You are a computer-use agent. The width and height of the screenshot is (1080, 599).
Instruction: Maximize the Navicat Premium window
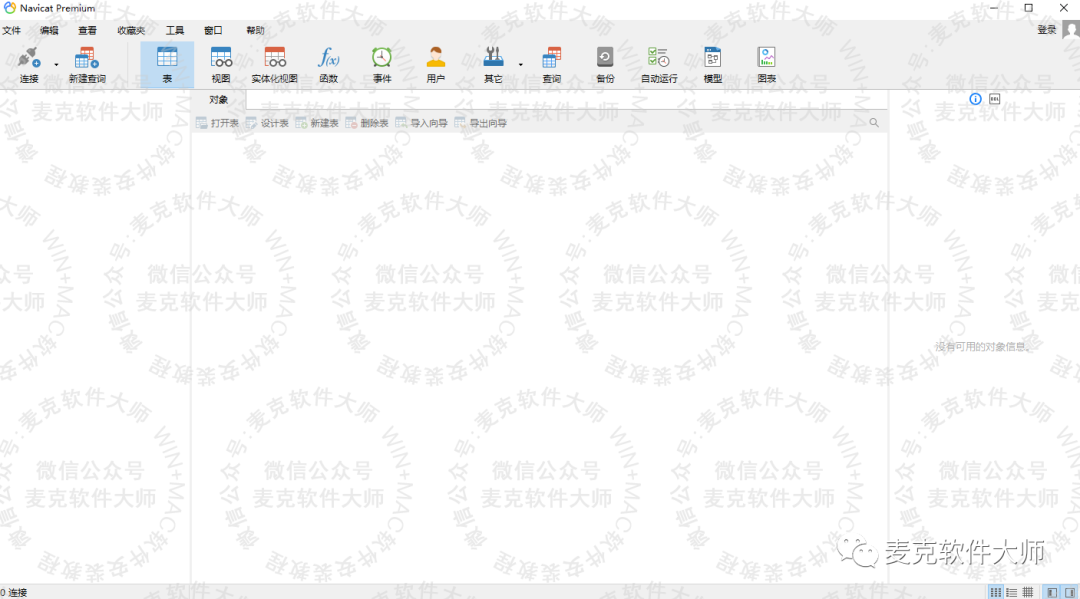1028,8
